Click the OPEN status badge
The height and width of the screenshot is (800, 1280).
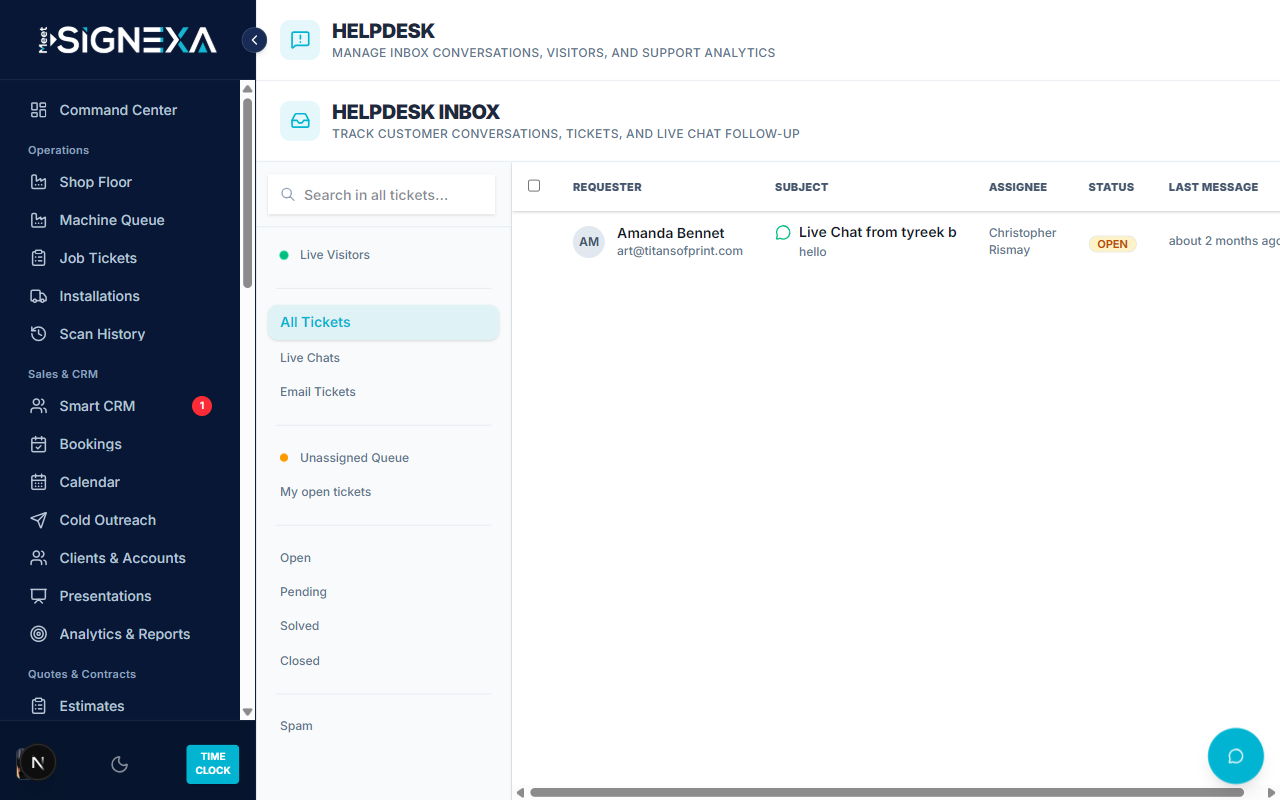pos(1112,244)
